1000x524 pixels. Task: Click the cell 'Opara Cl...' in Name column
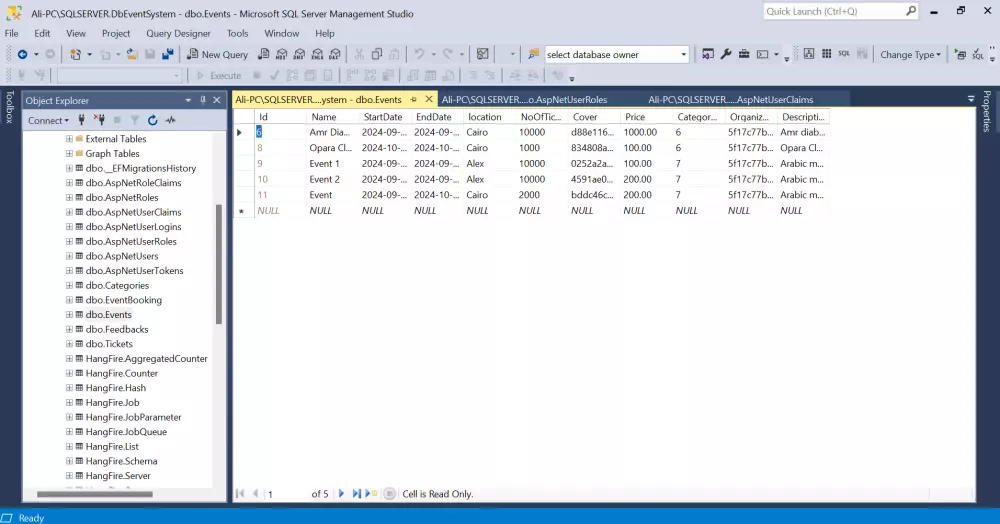click(332, 148)
